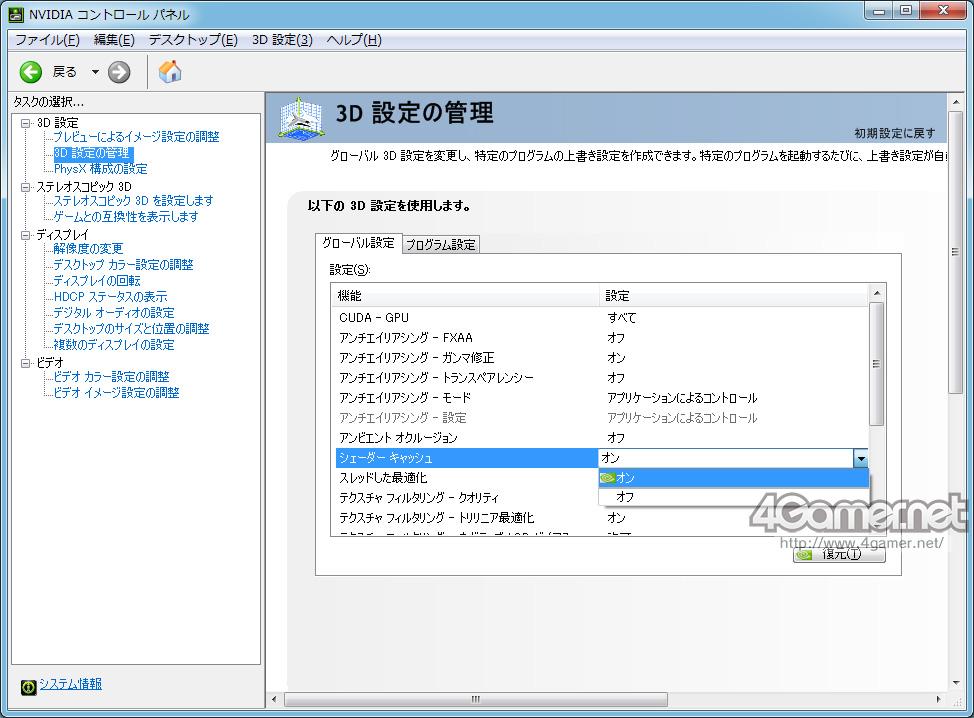974x718 pixels.
Task: Click main panel vertical scrollbar down arrow
Action: point(955,683)
